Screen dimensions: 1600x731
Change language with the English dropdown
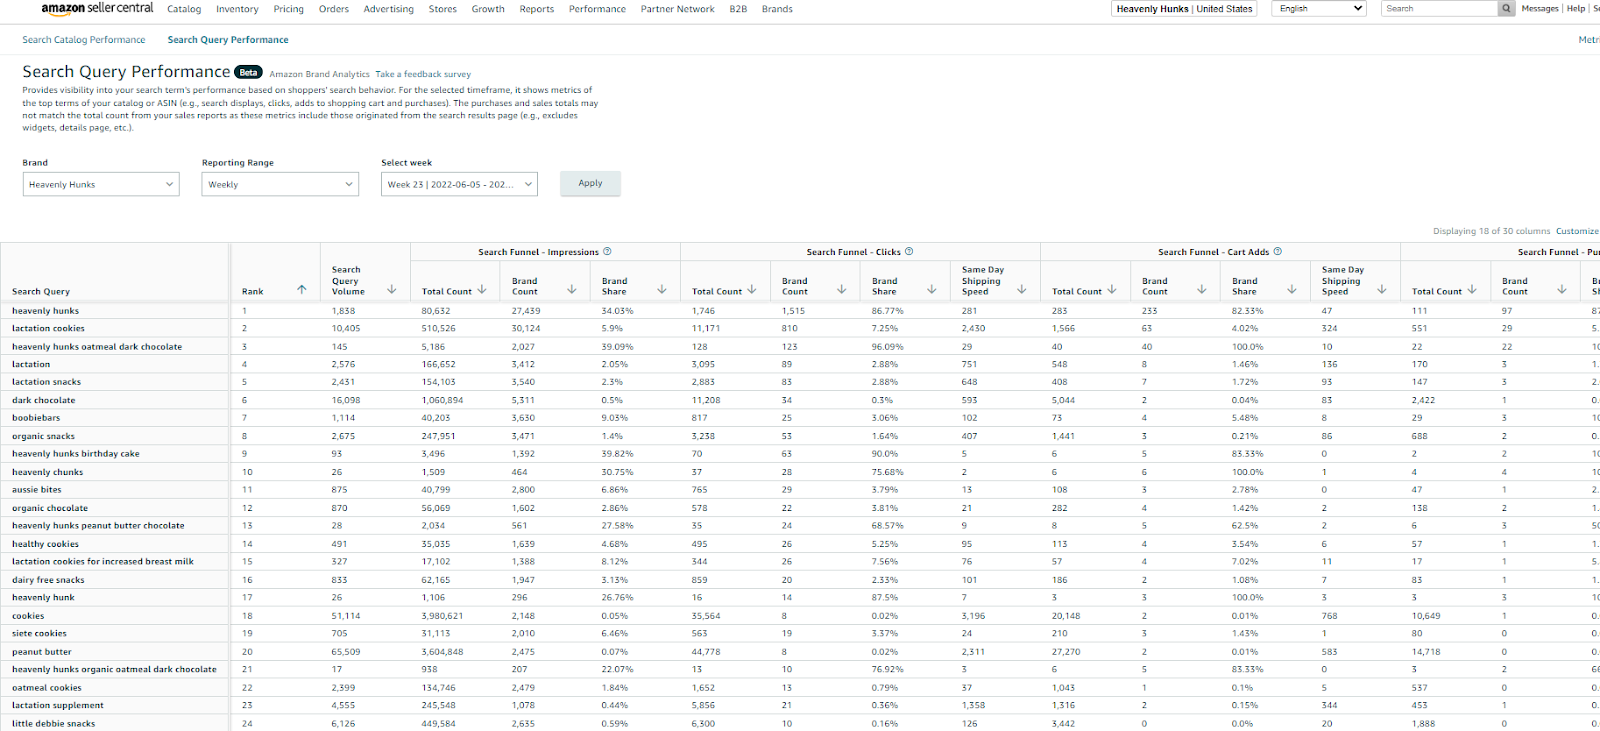click(x=1319, y=8)
